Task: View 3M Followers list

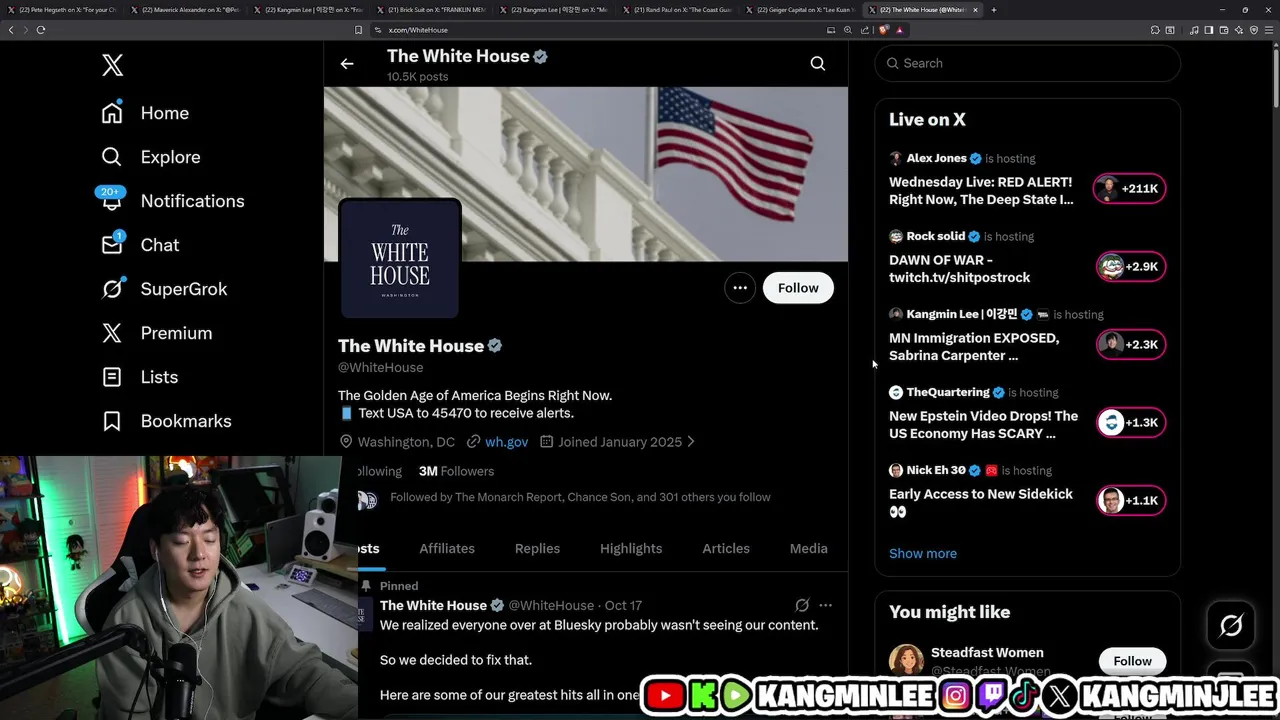Action: 456,471
